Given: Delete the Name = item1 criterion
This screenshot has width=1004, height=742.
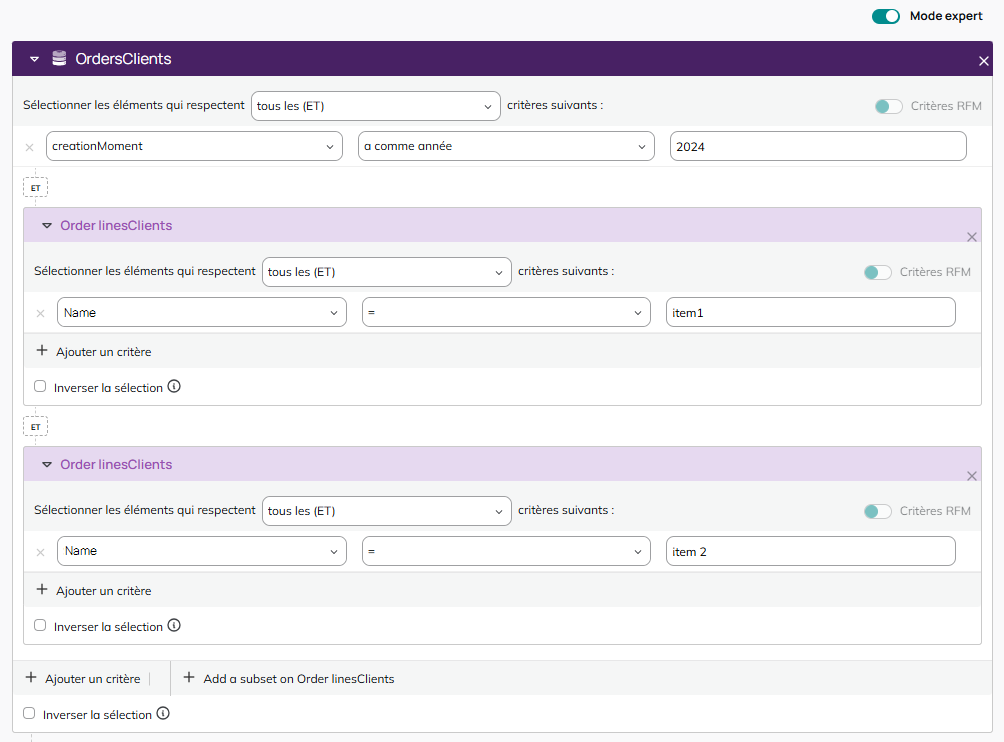Looking at the screenshot, I should (40, 313).
